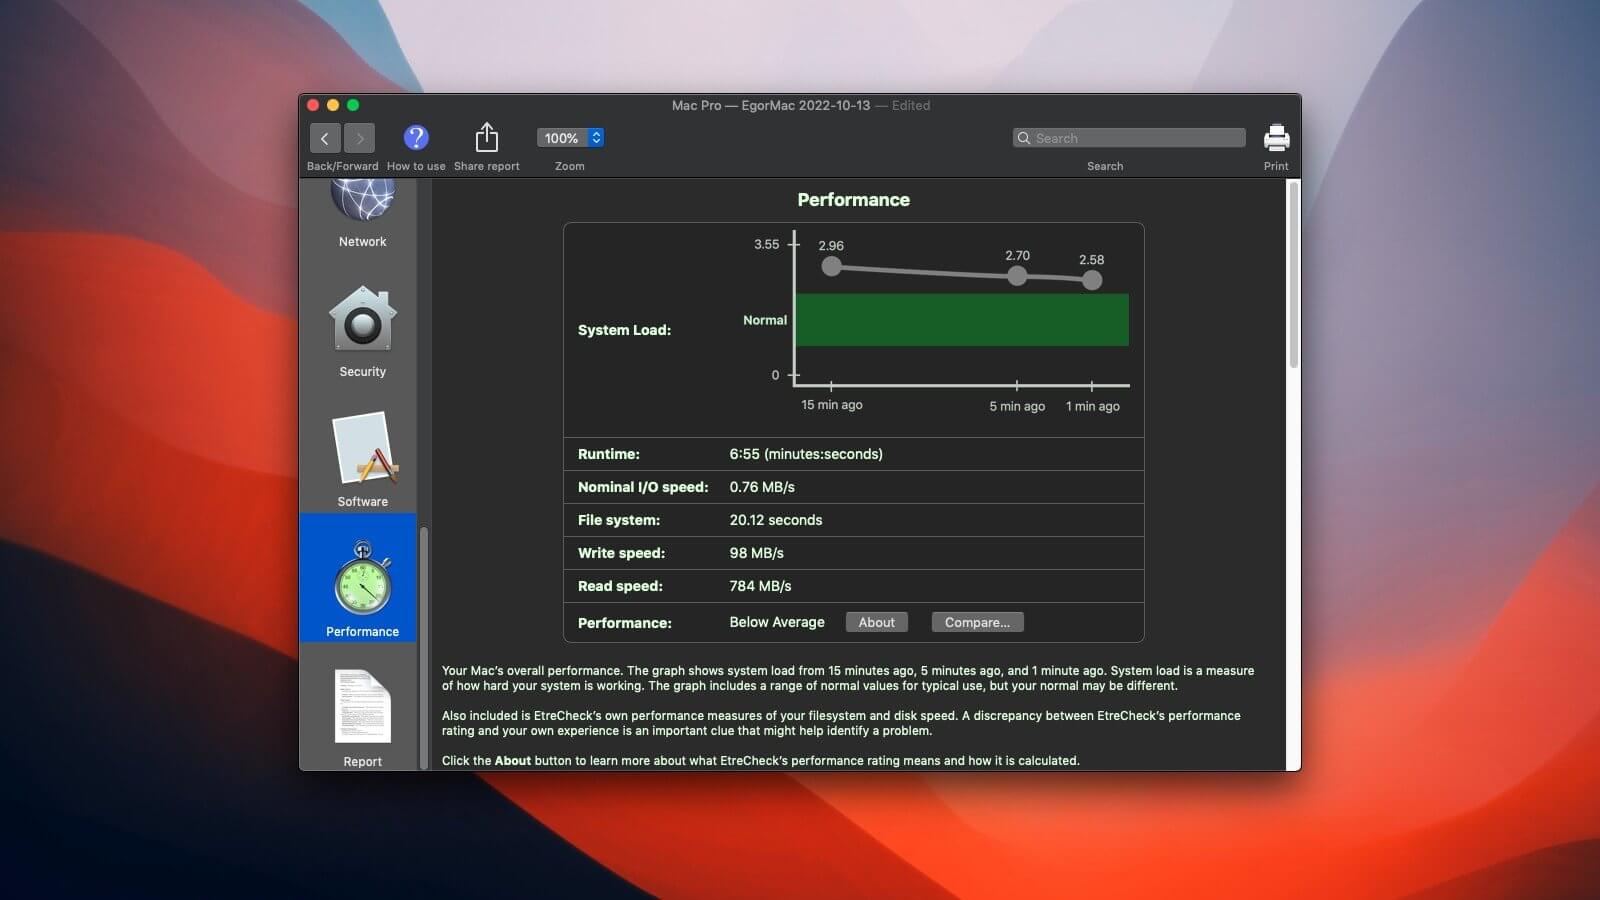Open the Print dialog via printer icon

click(1276, 136)
